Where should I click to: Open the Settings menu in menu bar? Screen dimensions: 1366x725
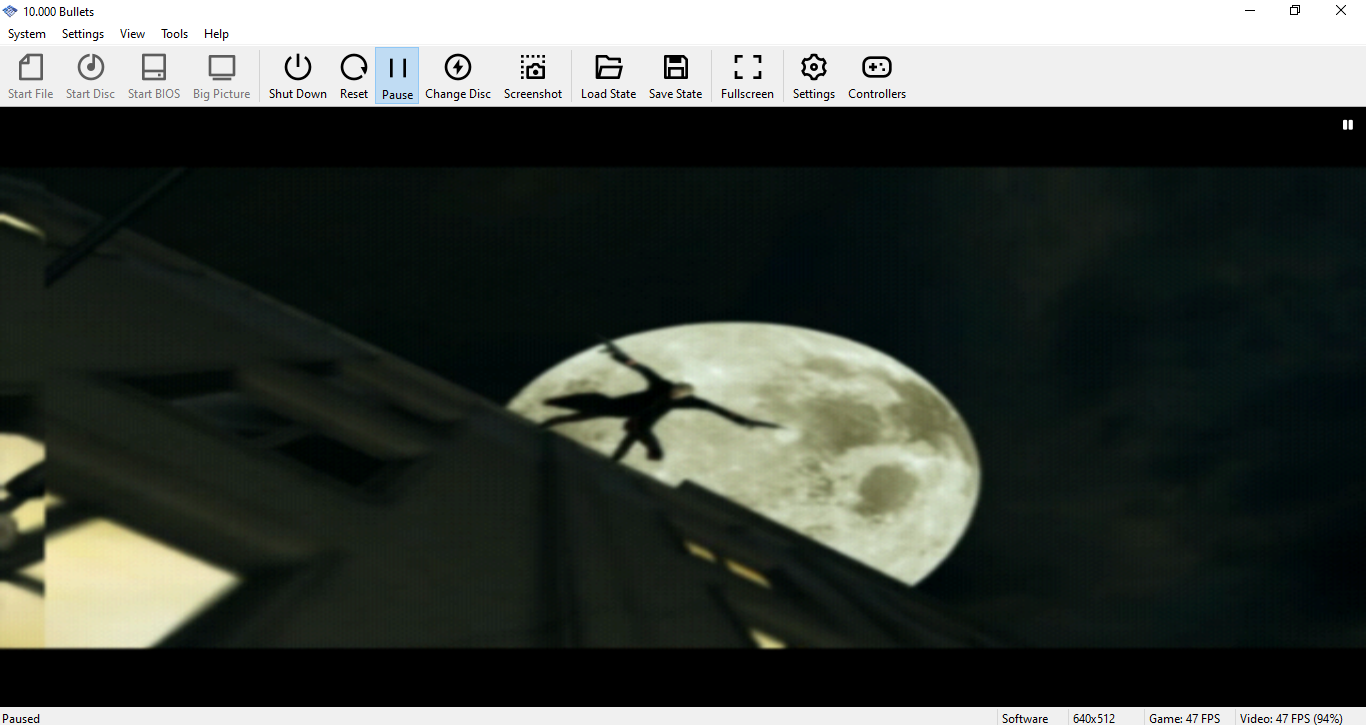[x=83, y=34]
